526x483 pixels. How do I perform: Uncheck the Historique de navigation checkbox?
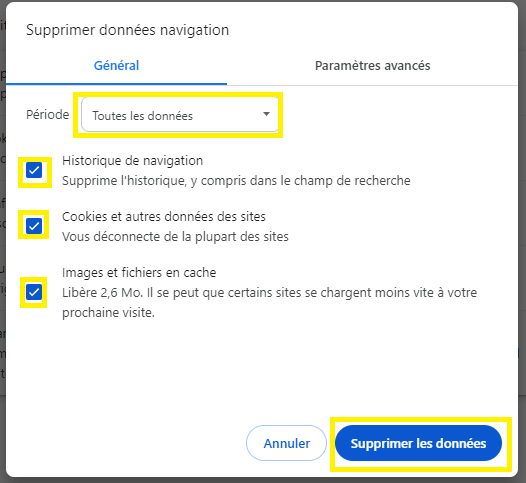34,170
